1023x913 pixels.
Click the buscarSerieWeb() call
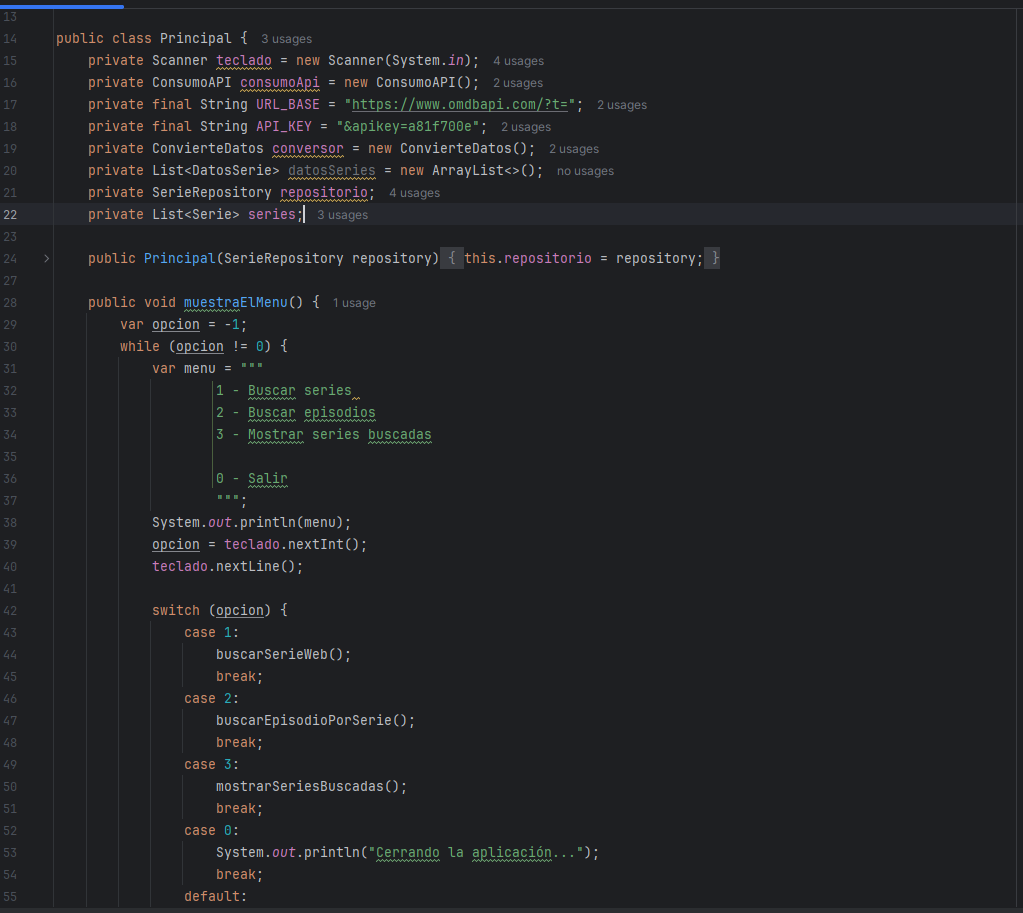284,654
